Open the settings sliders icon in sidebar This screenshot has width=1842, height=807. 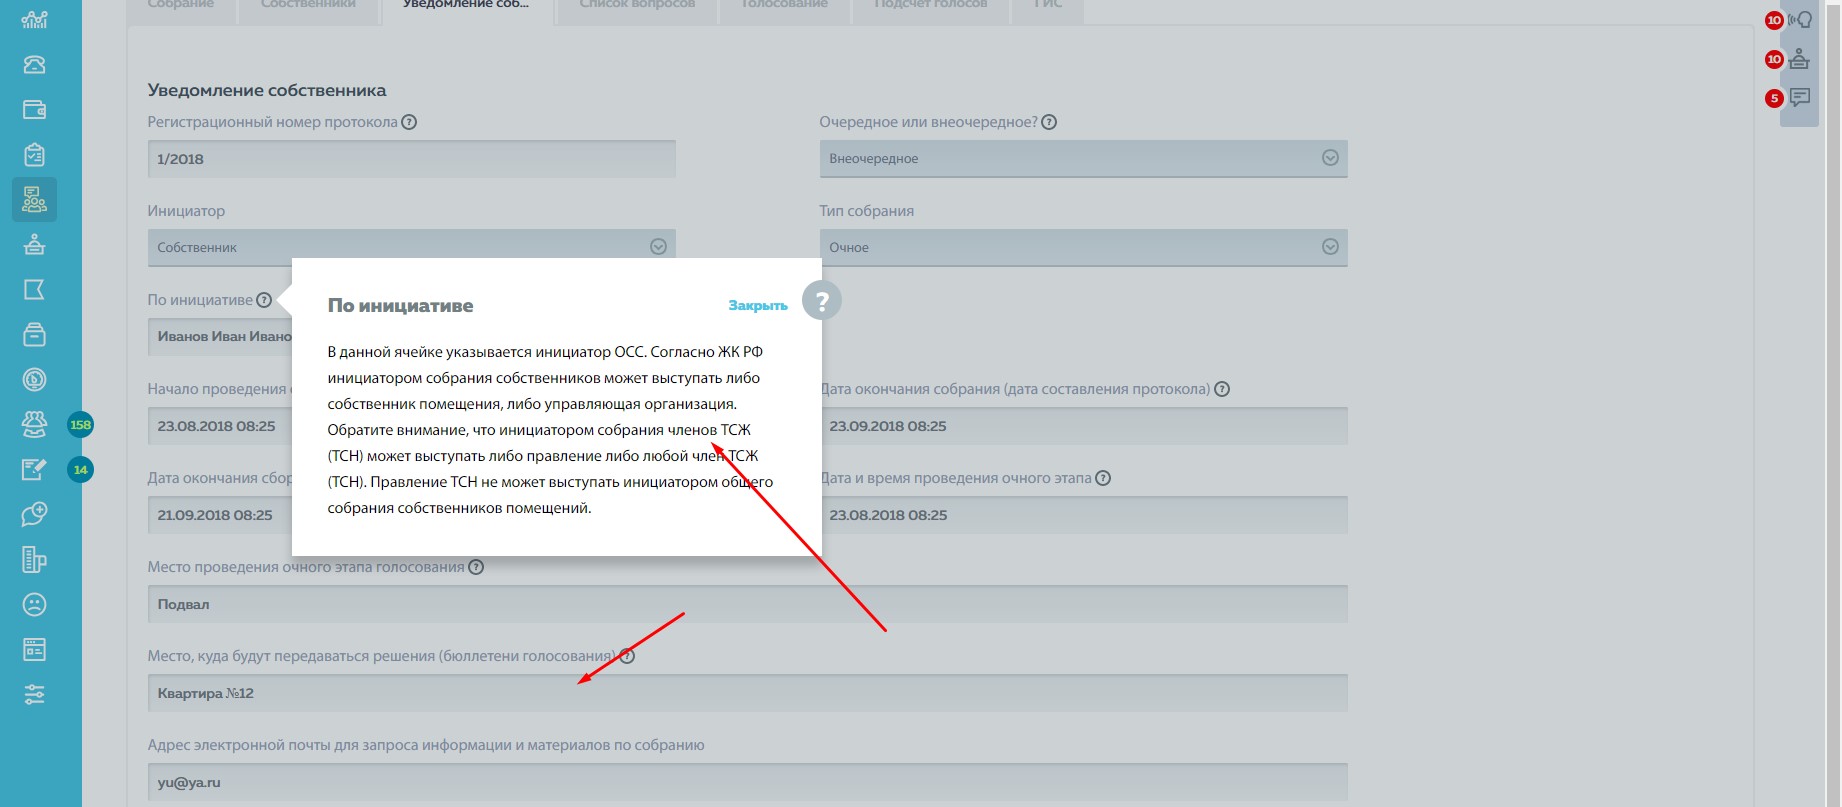point(34,694)
